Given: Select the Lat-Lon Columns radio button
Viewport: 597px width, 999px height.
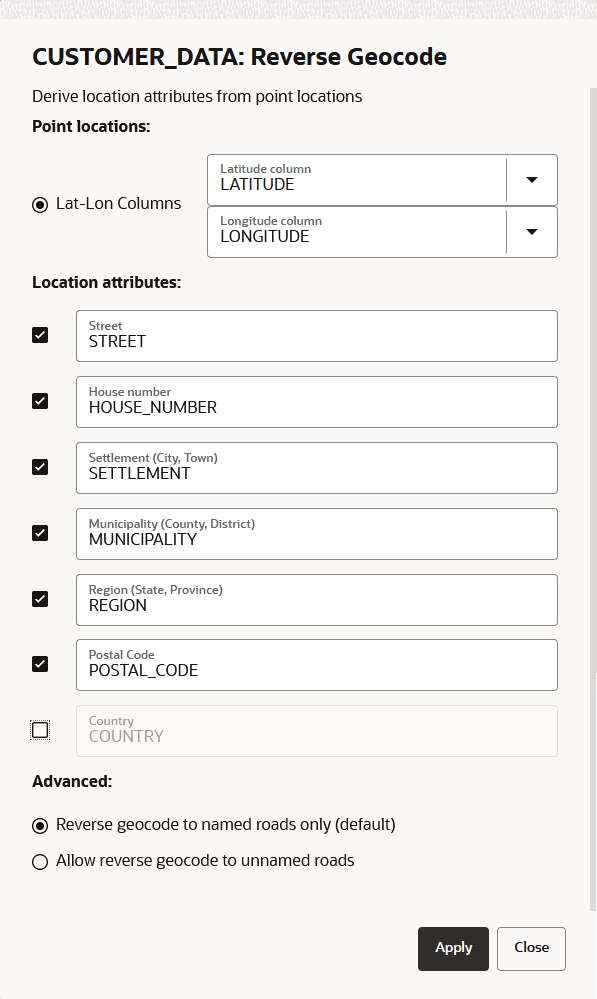Looking at the screenshot, I should [40, 205].
